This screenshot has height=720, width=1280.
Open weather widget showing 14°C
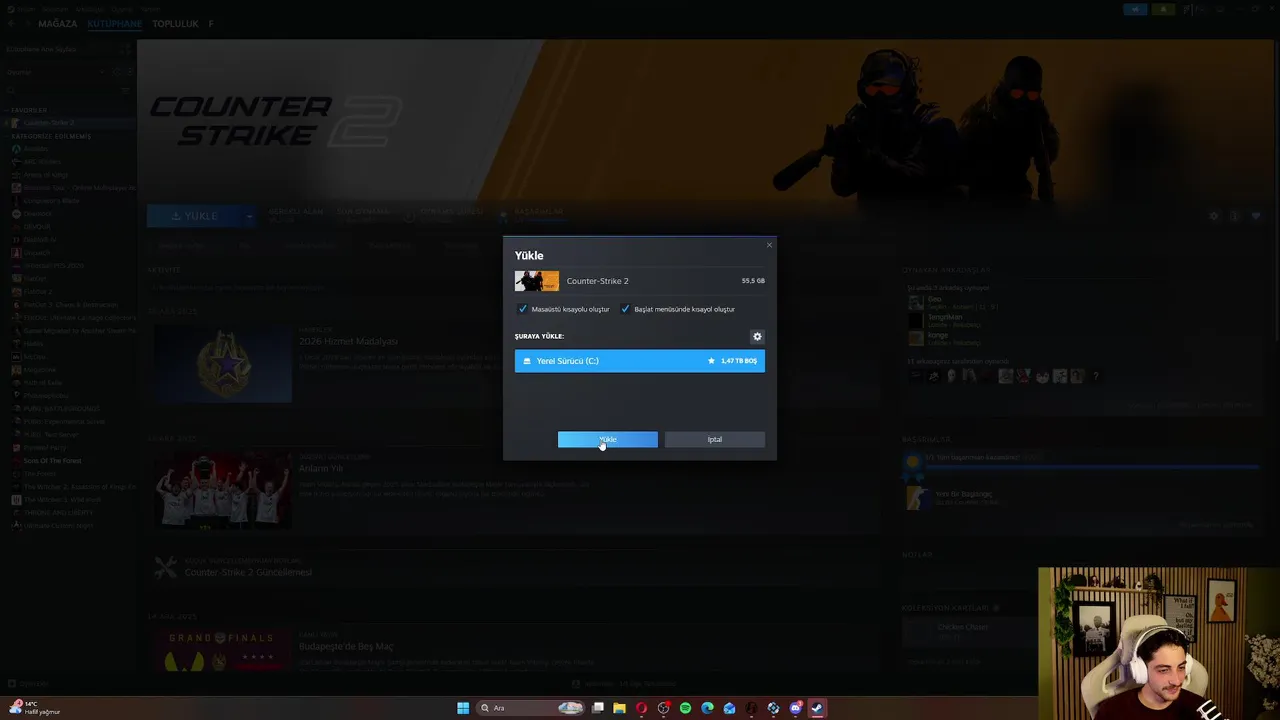pyautogui.click(x=33, y=708)
